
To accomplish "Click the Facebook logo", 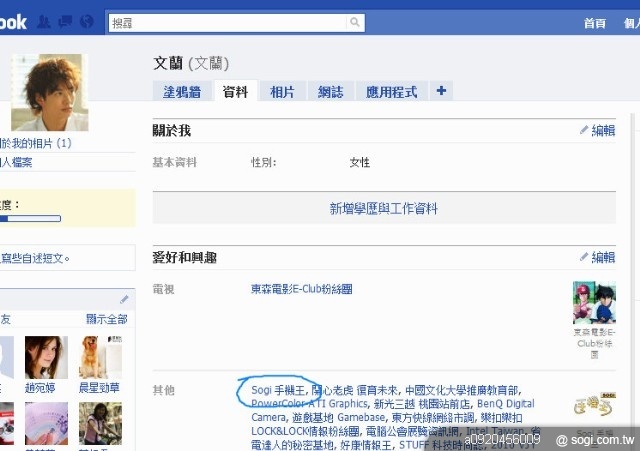I will (x=13, y=22).
